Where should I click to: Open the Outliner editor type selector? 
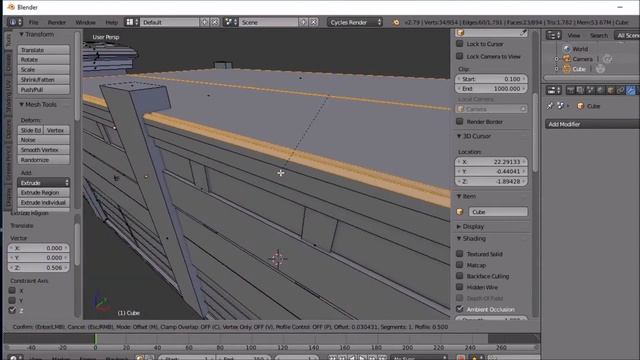pos(553,36)
